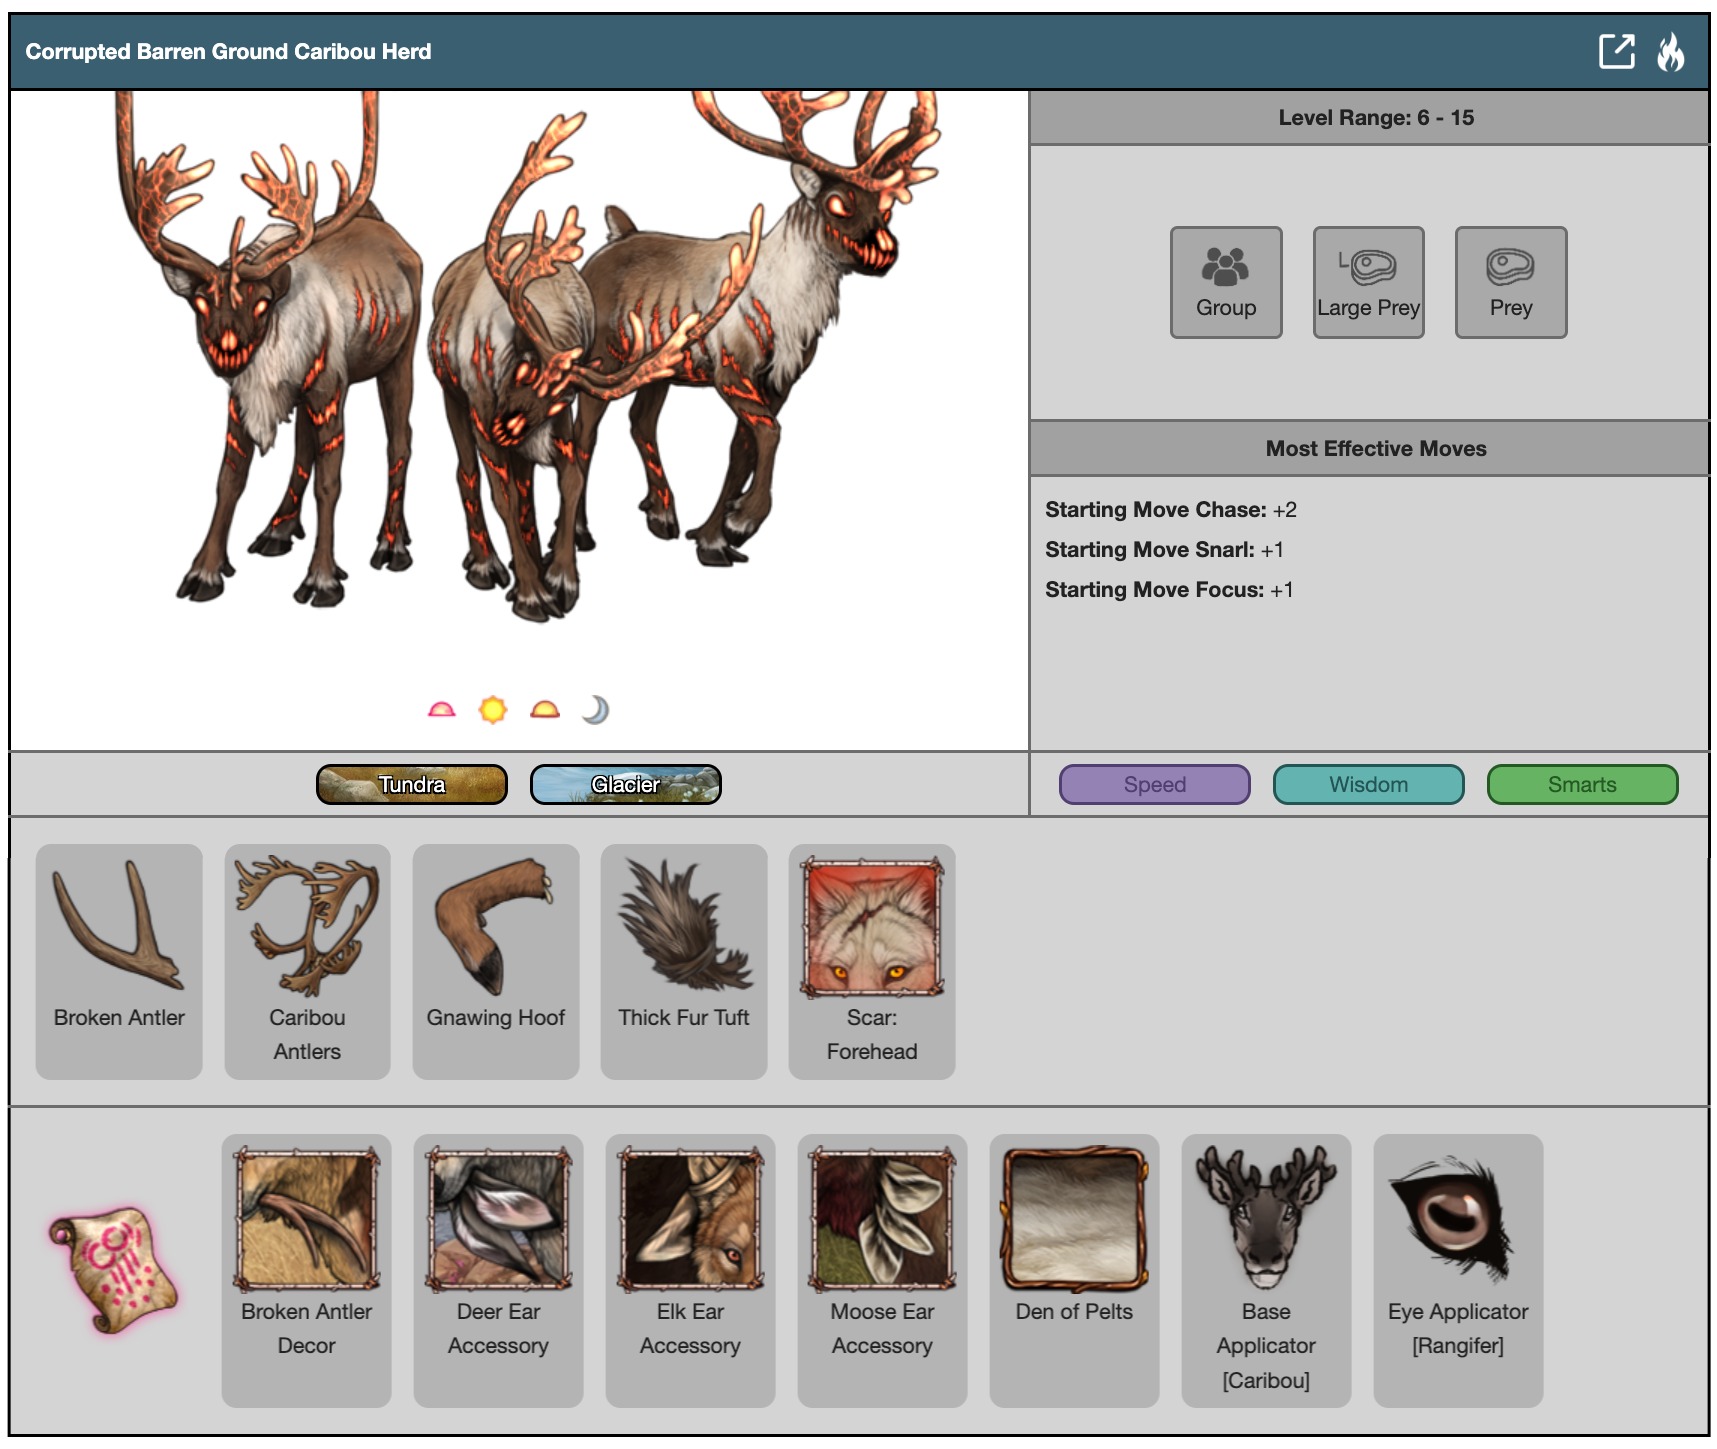
Task: Open the Scar: Forehead item
Action: 871,960
